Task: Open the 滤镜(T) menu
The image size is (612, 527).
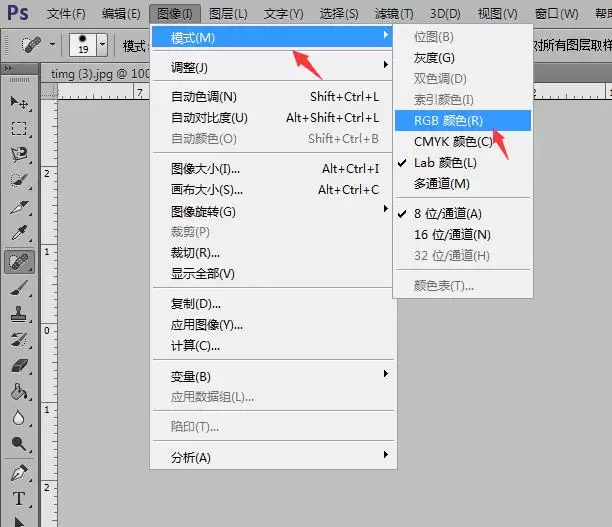Action: [x=394, y=14]
